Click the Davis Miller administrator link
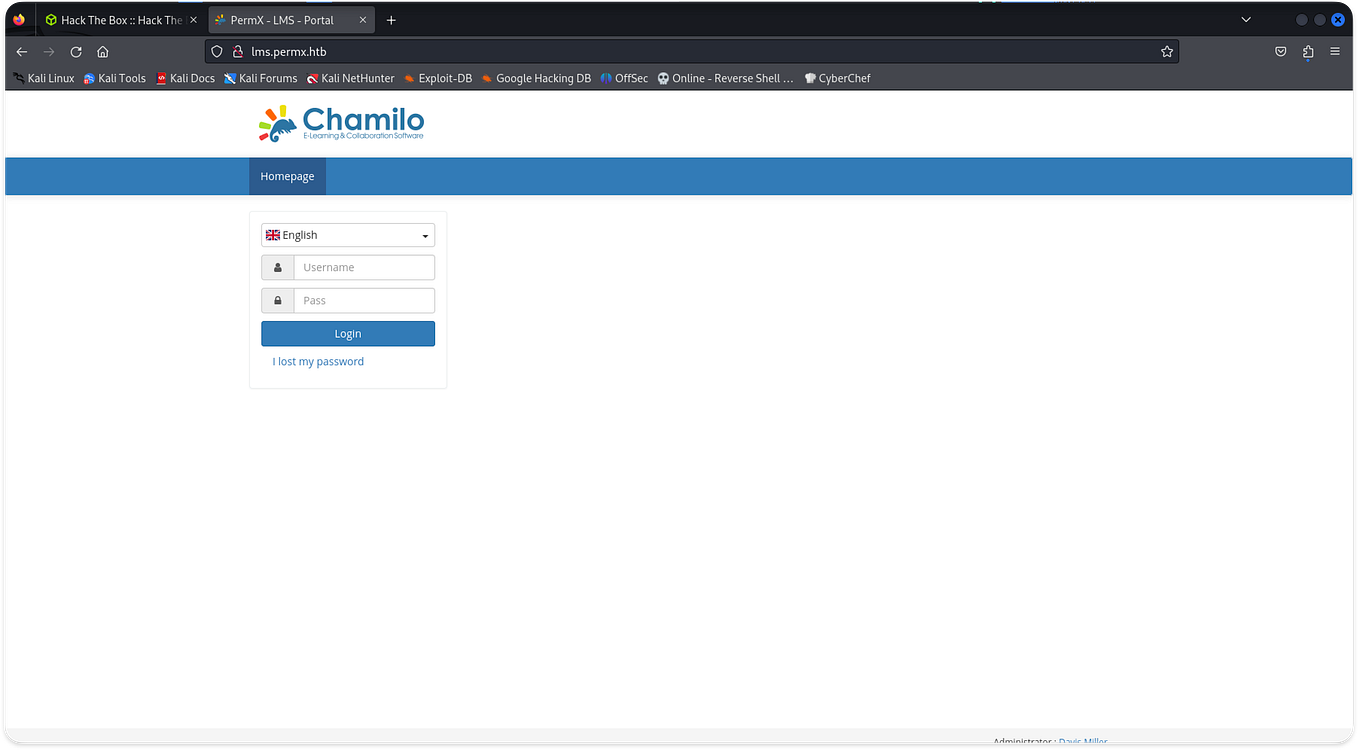 pyautogui.click(x=1082, y=741)
